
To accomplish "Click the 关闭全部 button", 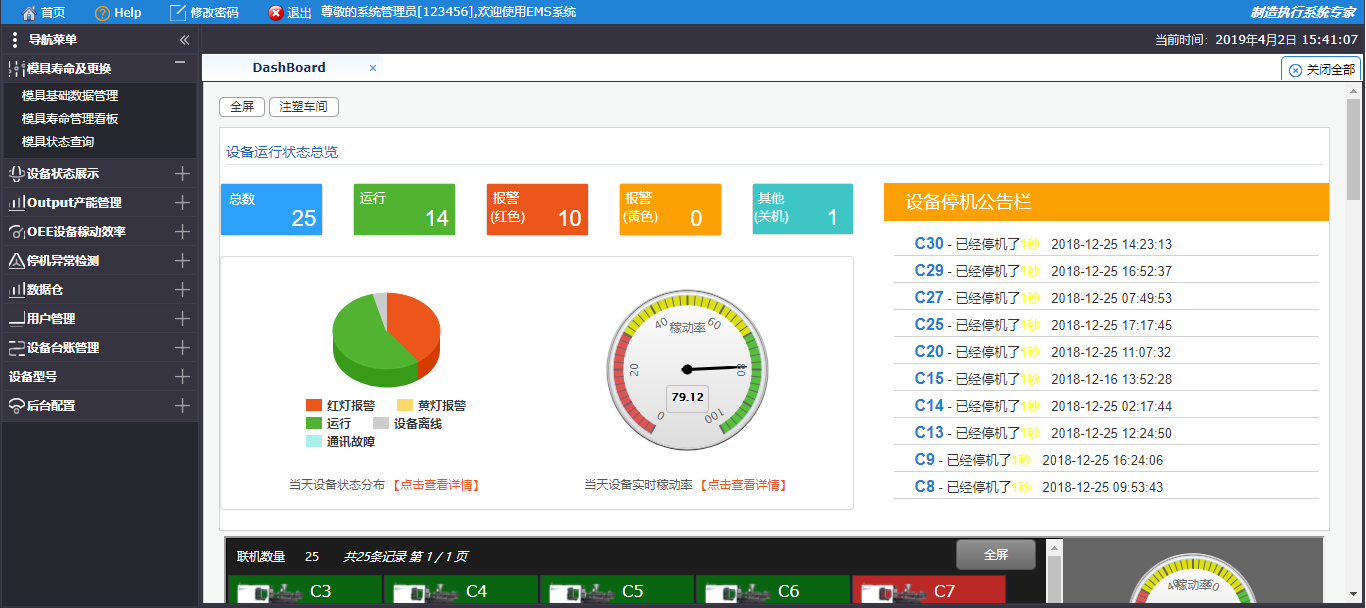I will pos(1321,70).
